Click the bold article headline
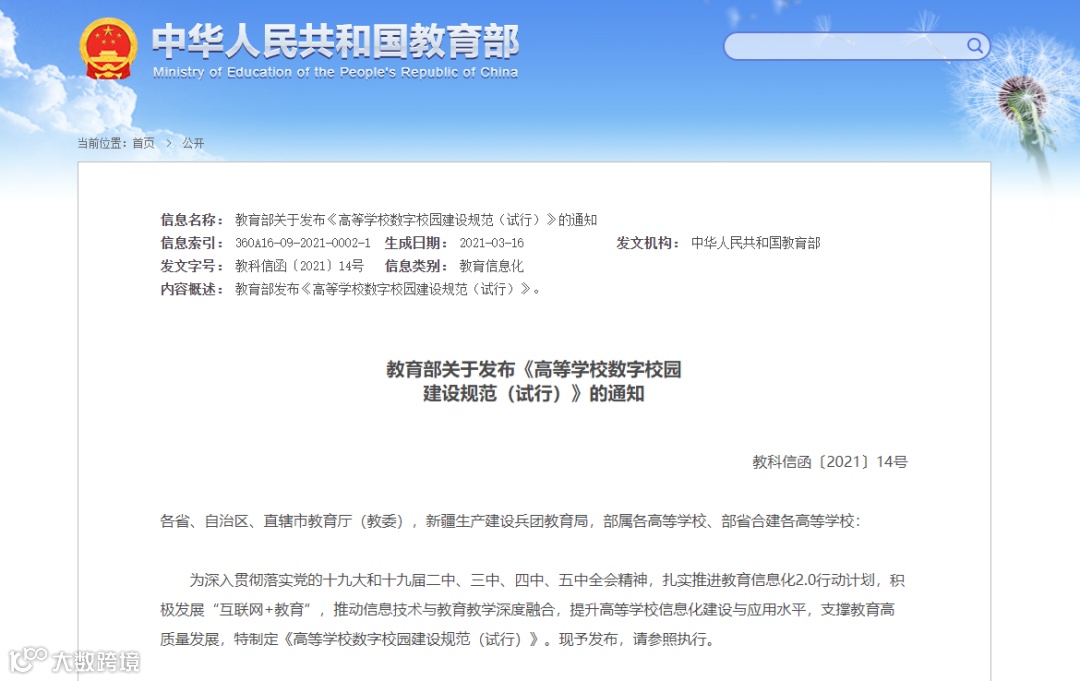The image size is (1080, 681). pos(534,381)
